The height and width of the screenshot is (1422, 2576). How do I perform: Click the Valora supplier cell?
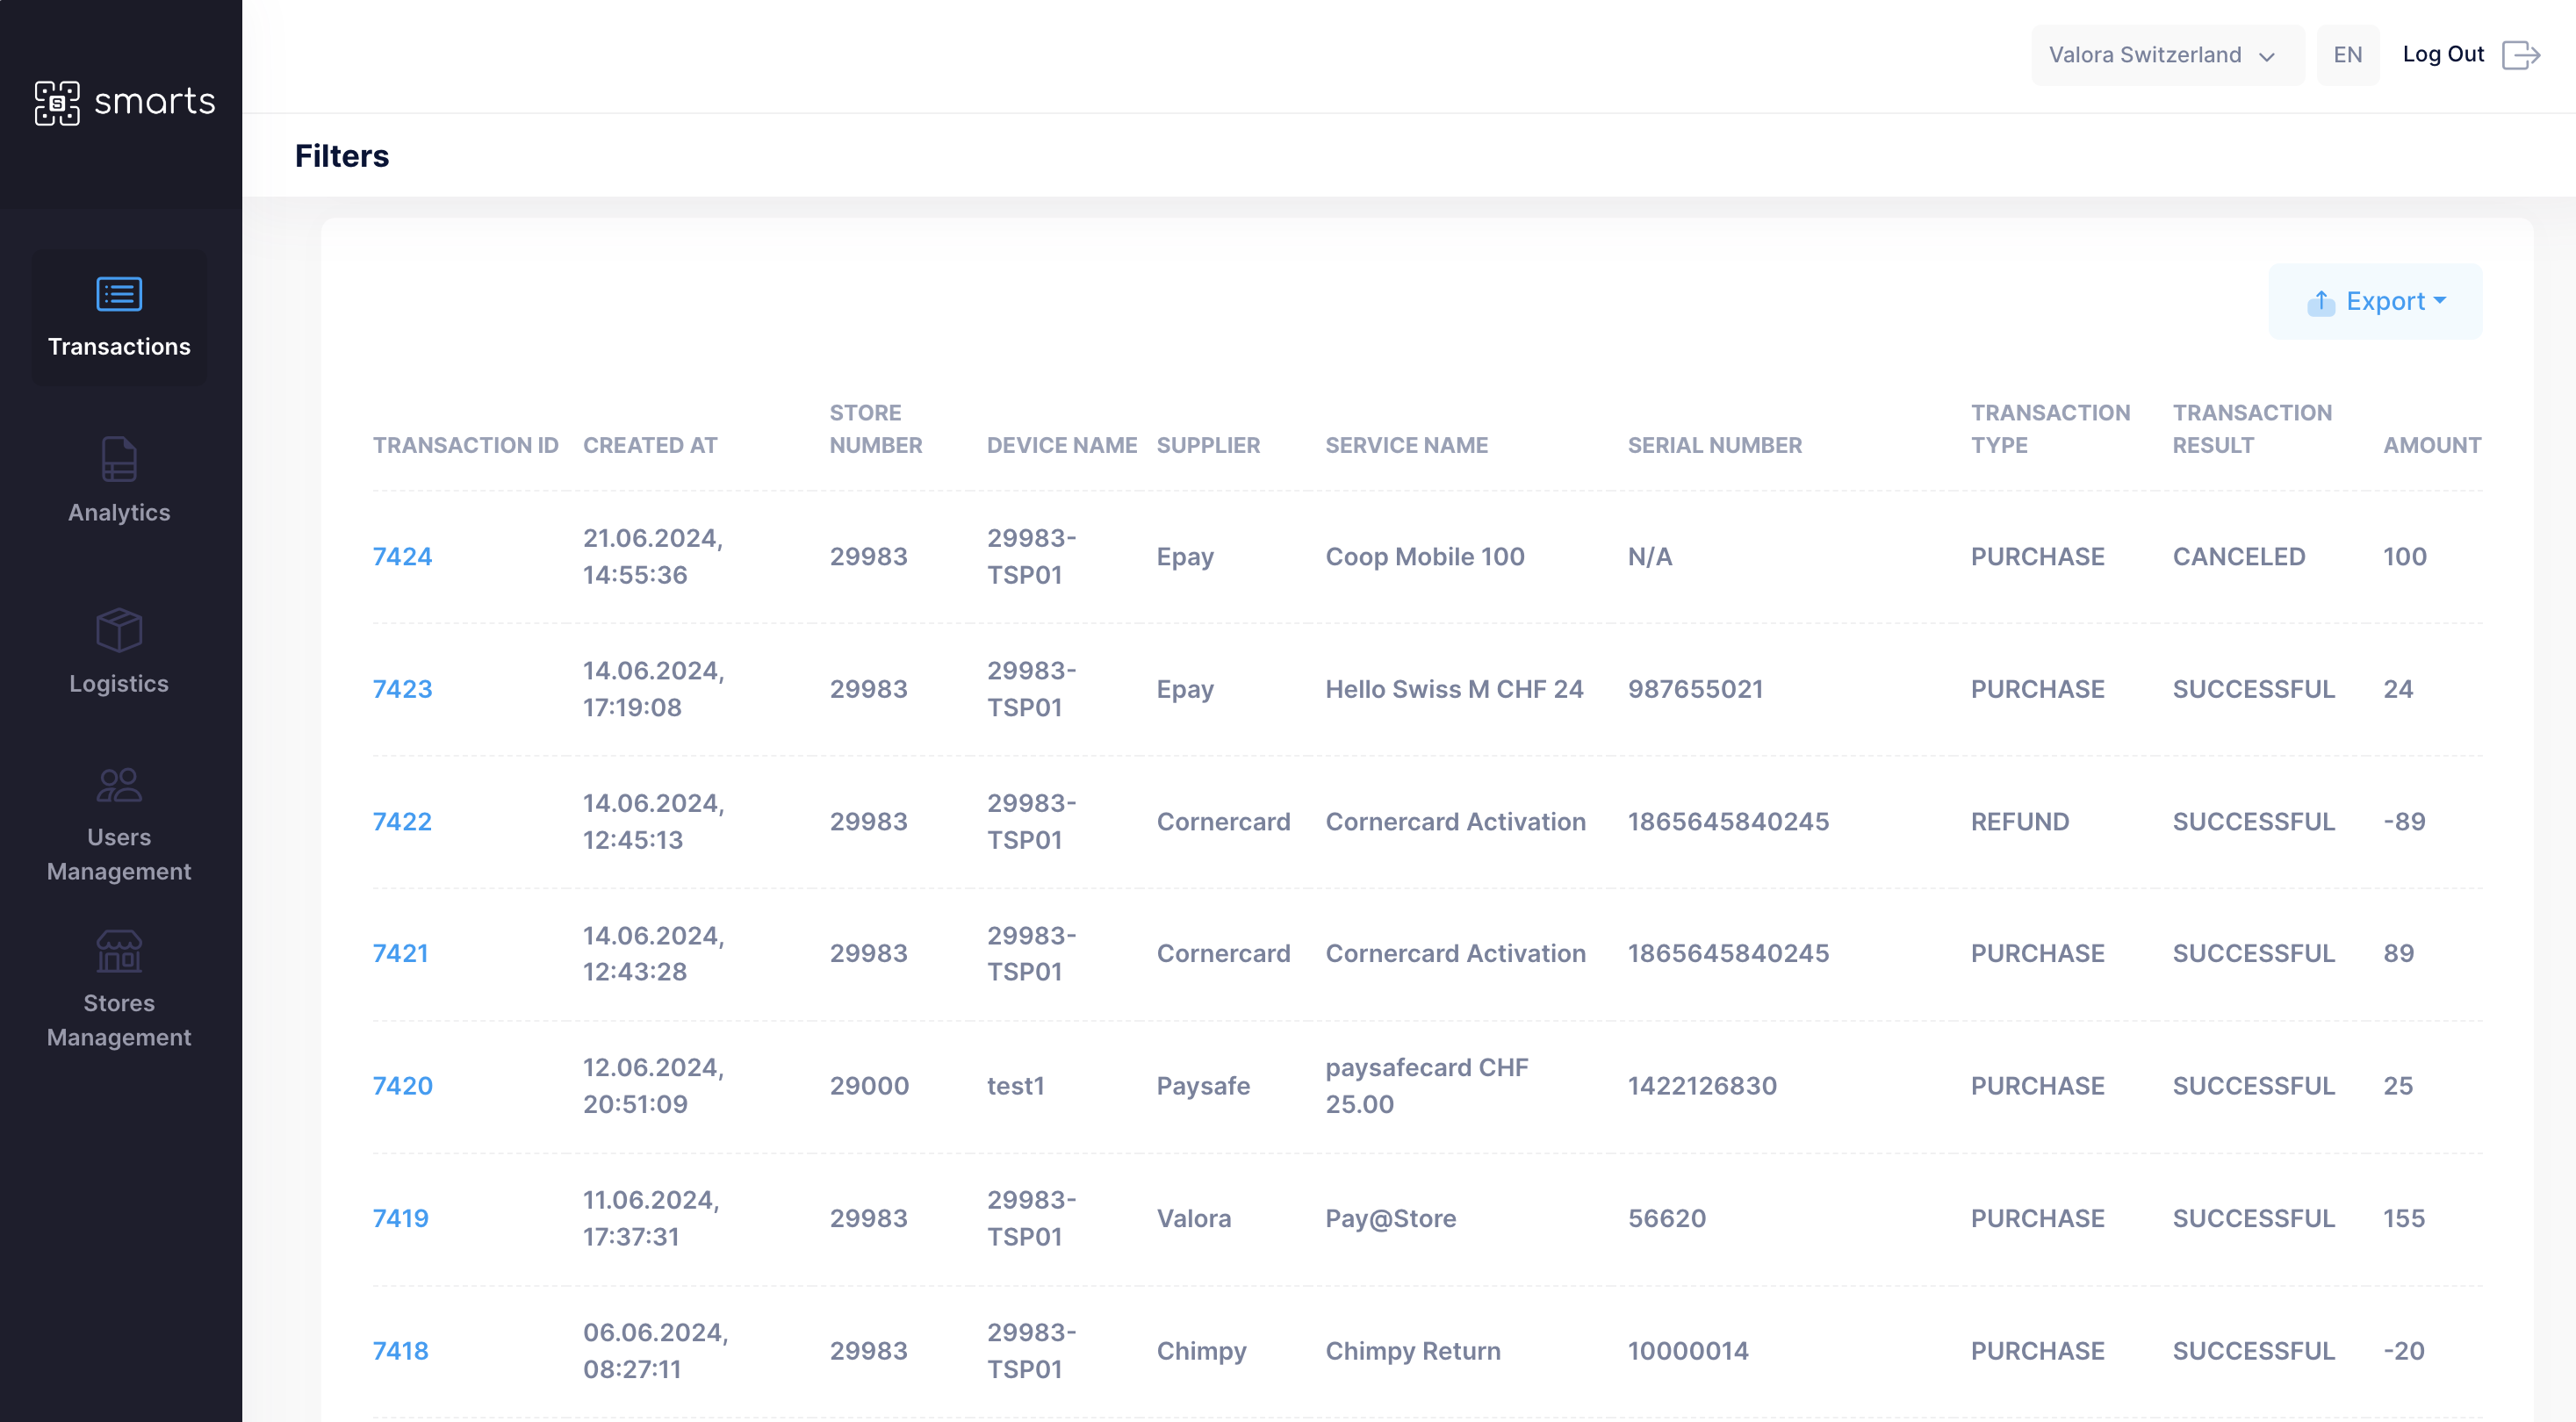[x=1193, y=1218]
